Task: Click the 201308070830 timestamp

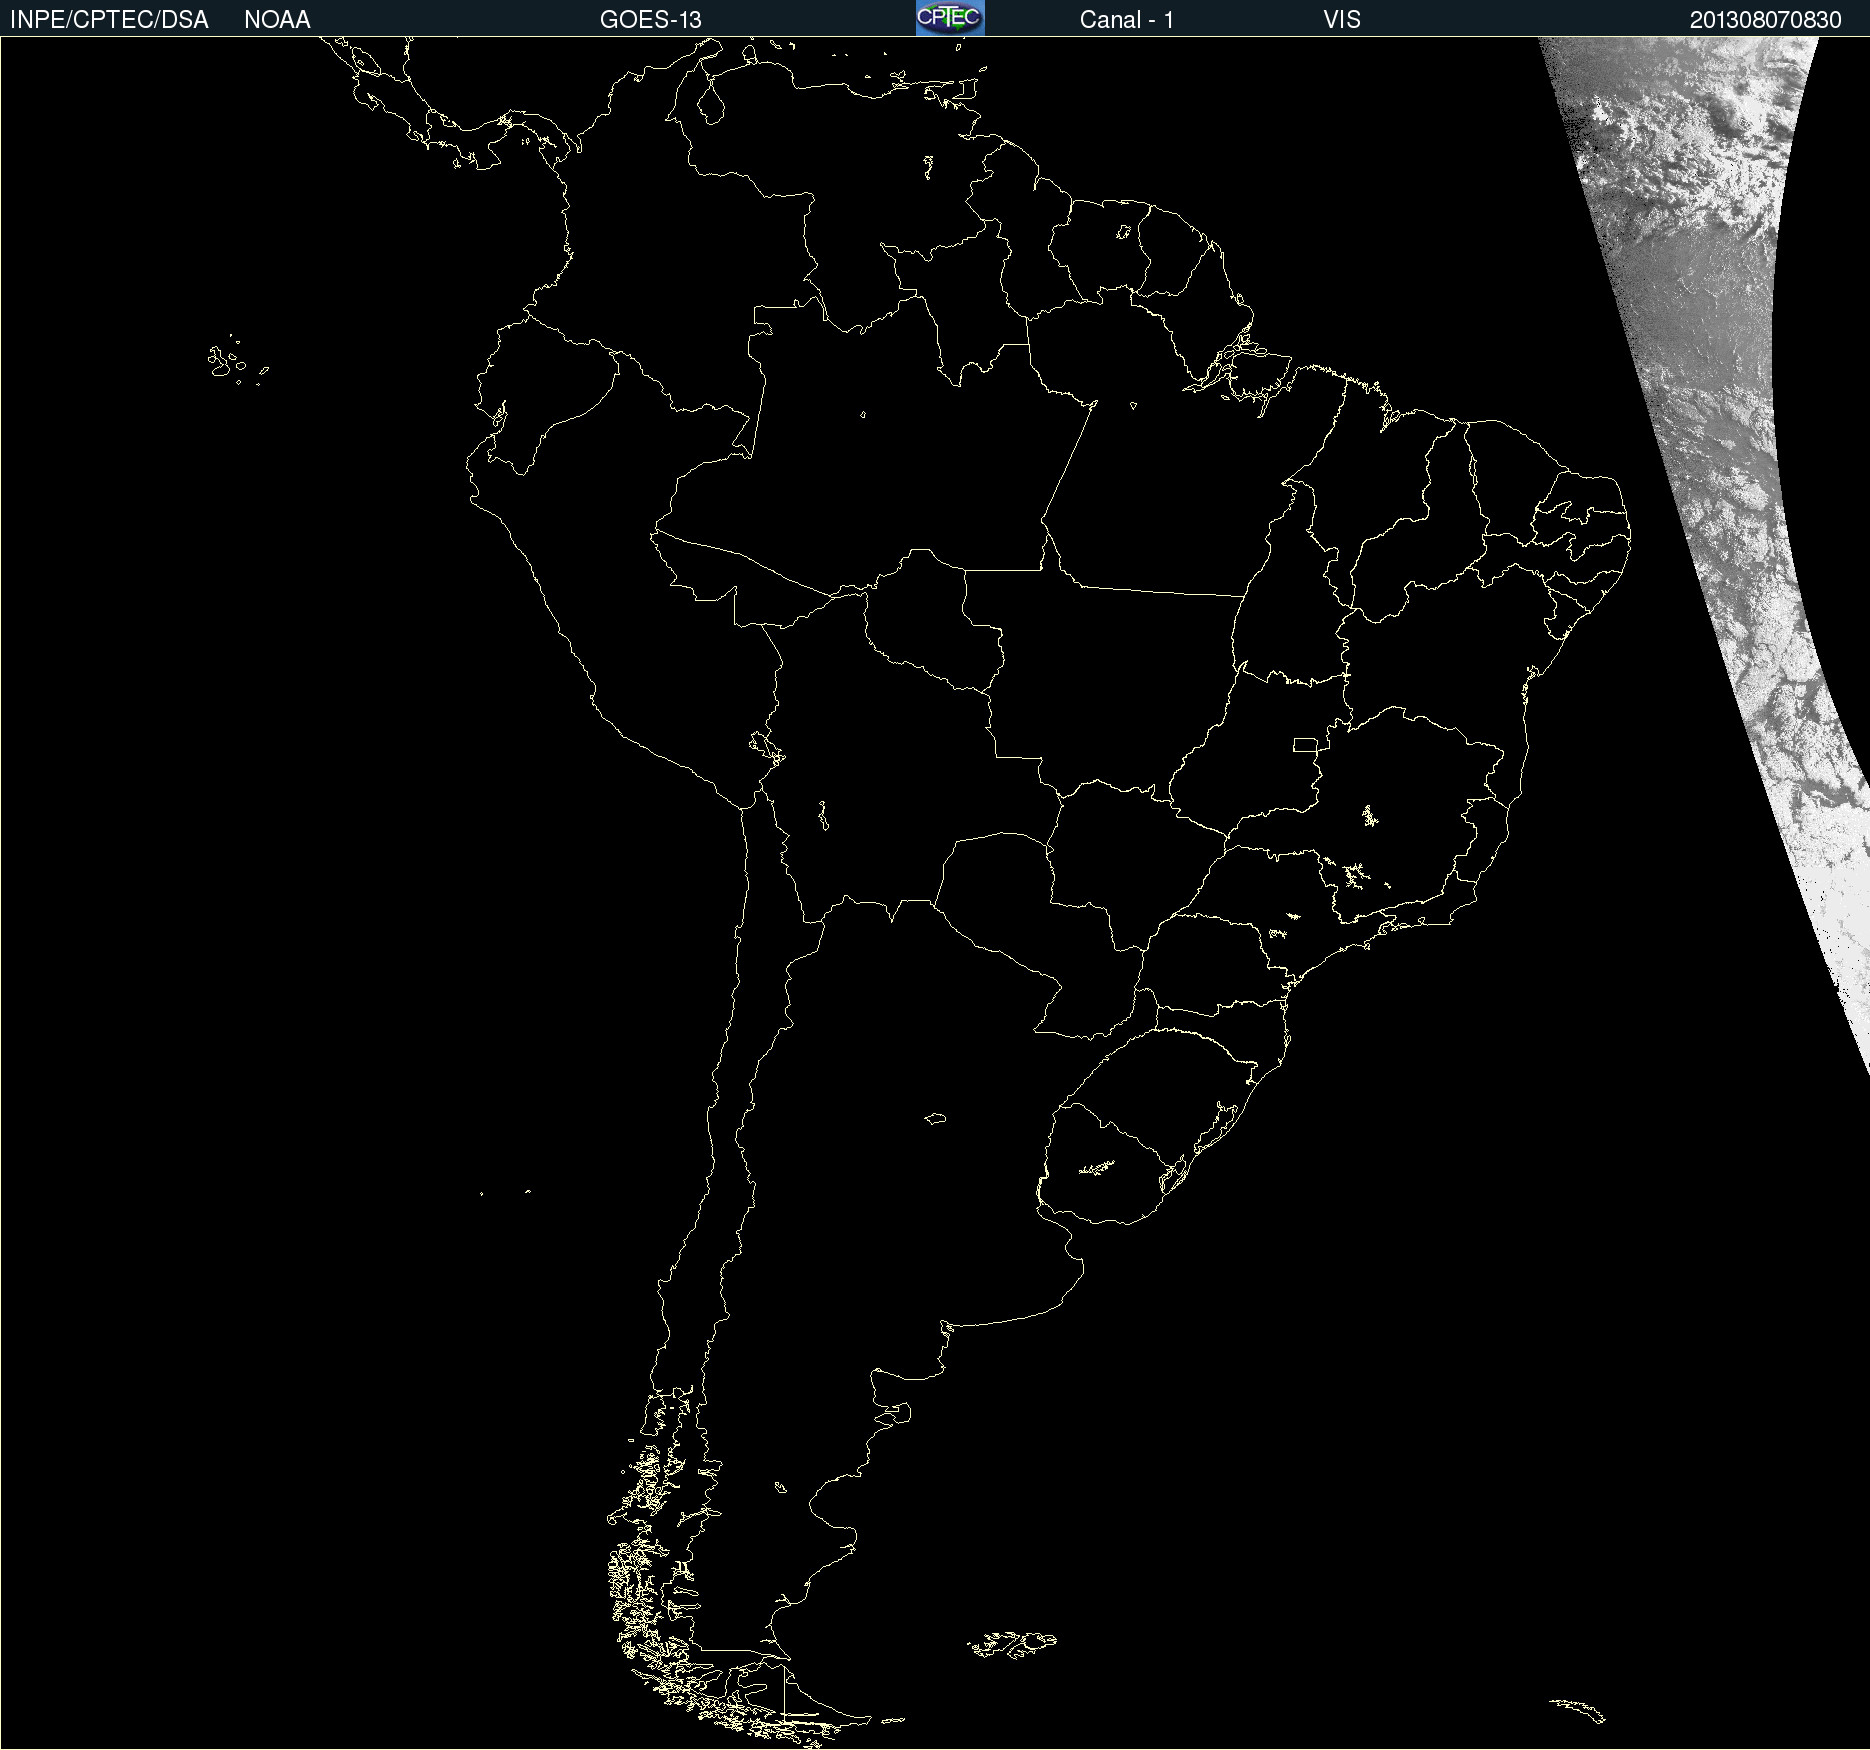Action: coord(1766,20)
